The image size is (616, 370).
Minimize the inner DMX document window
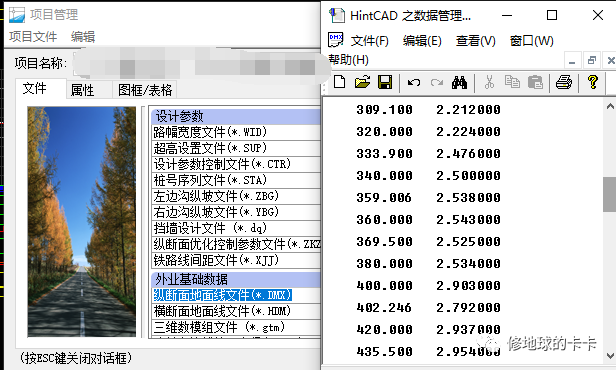pos(572,61)
